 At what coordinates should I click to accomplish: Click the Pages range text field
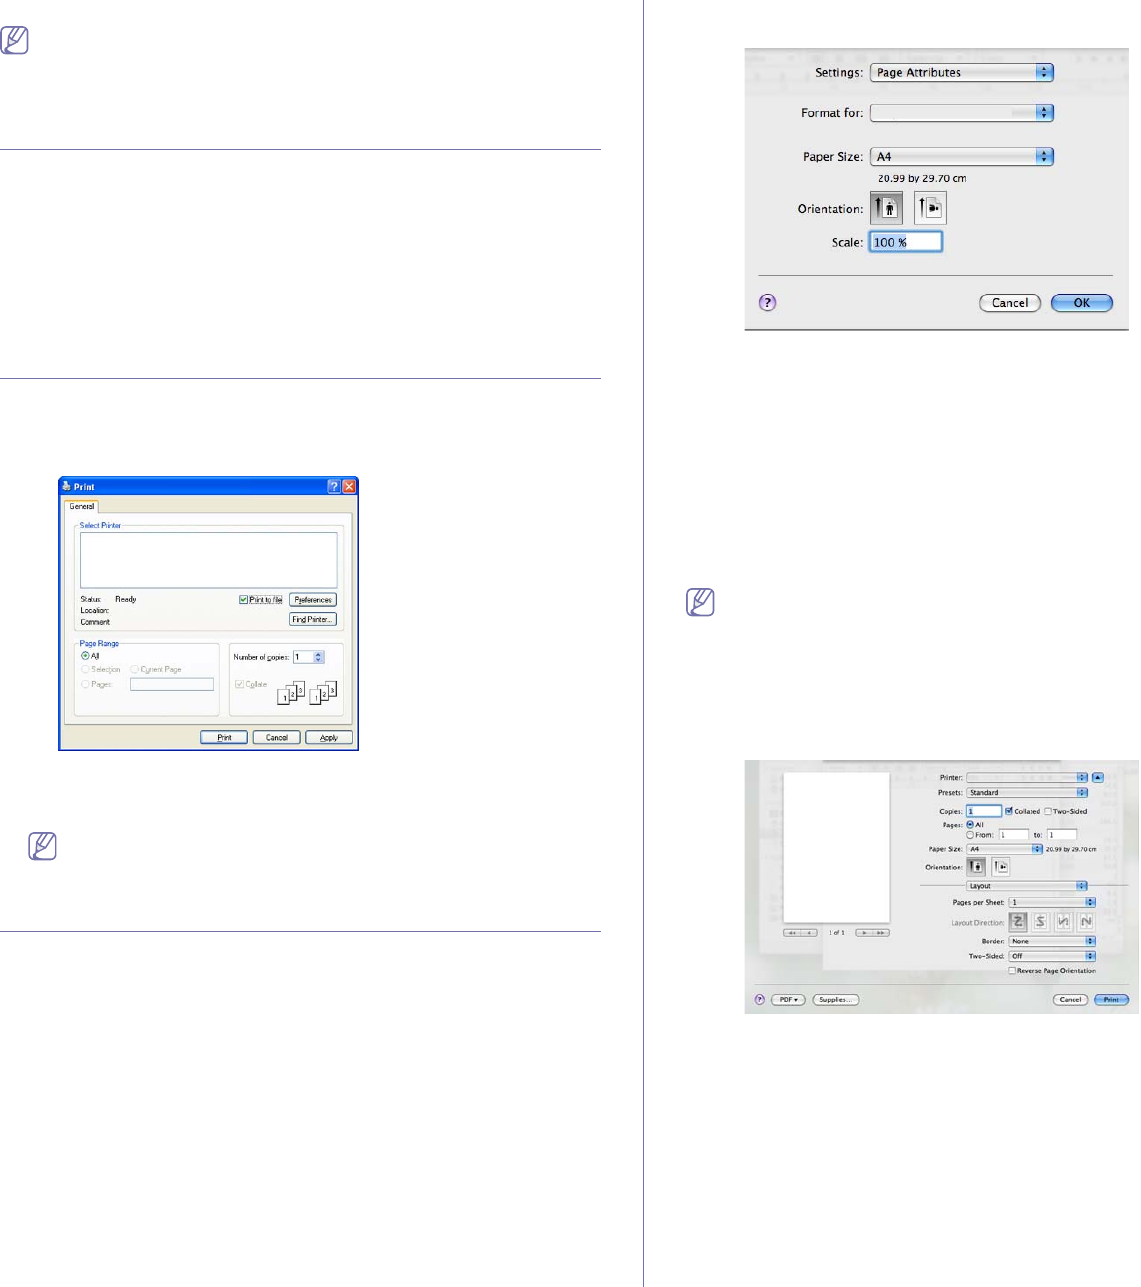pyautogui.click(x=172, y=684)
